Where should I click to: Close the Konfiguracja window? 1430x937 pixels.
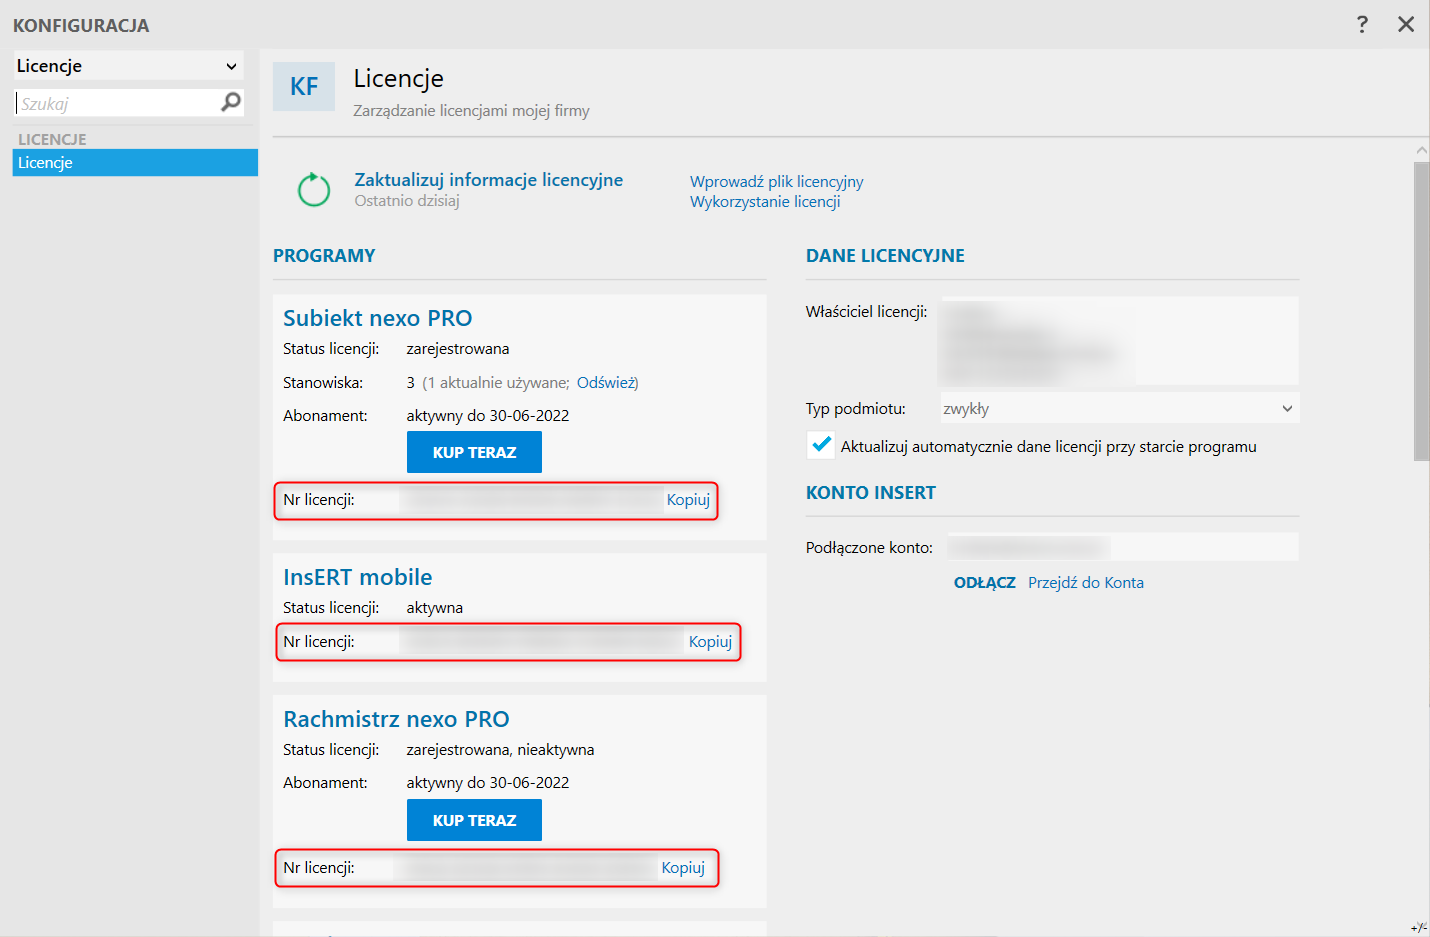1406,24
